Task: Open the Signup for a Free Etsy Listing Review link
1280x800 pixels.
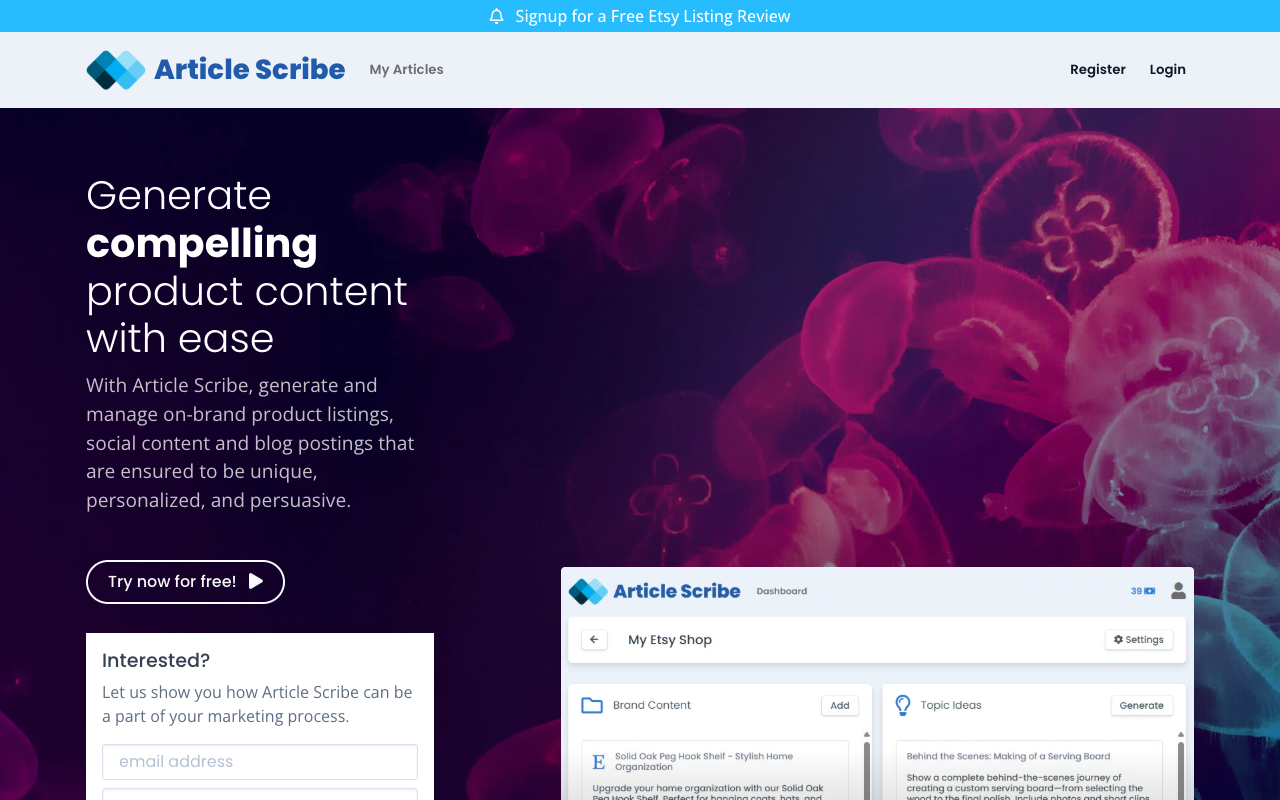Action: [x=653, y=16]
